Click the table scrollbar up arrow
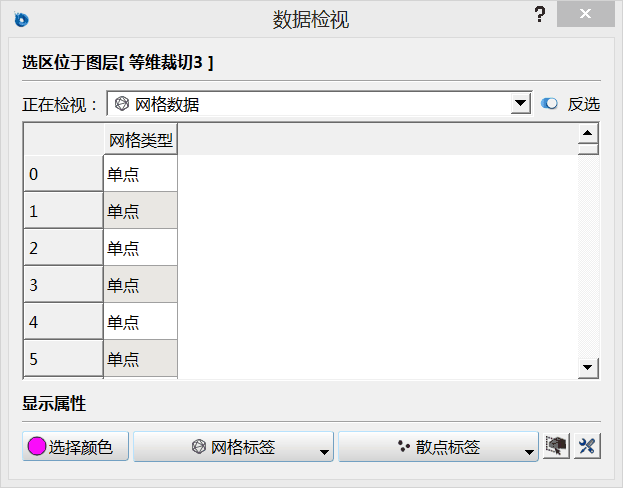This screenshot has width=623, height=488. click(588, 134)
